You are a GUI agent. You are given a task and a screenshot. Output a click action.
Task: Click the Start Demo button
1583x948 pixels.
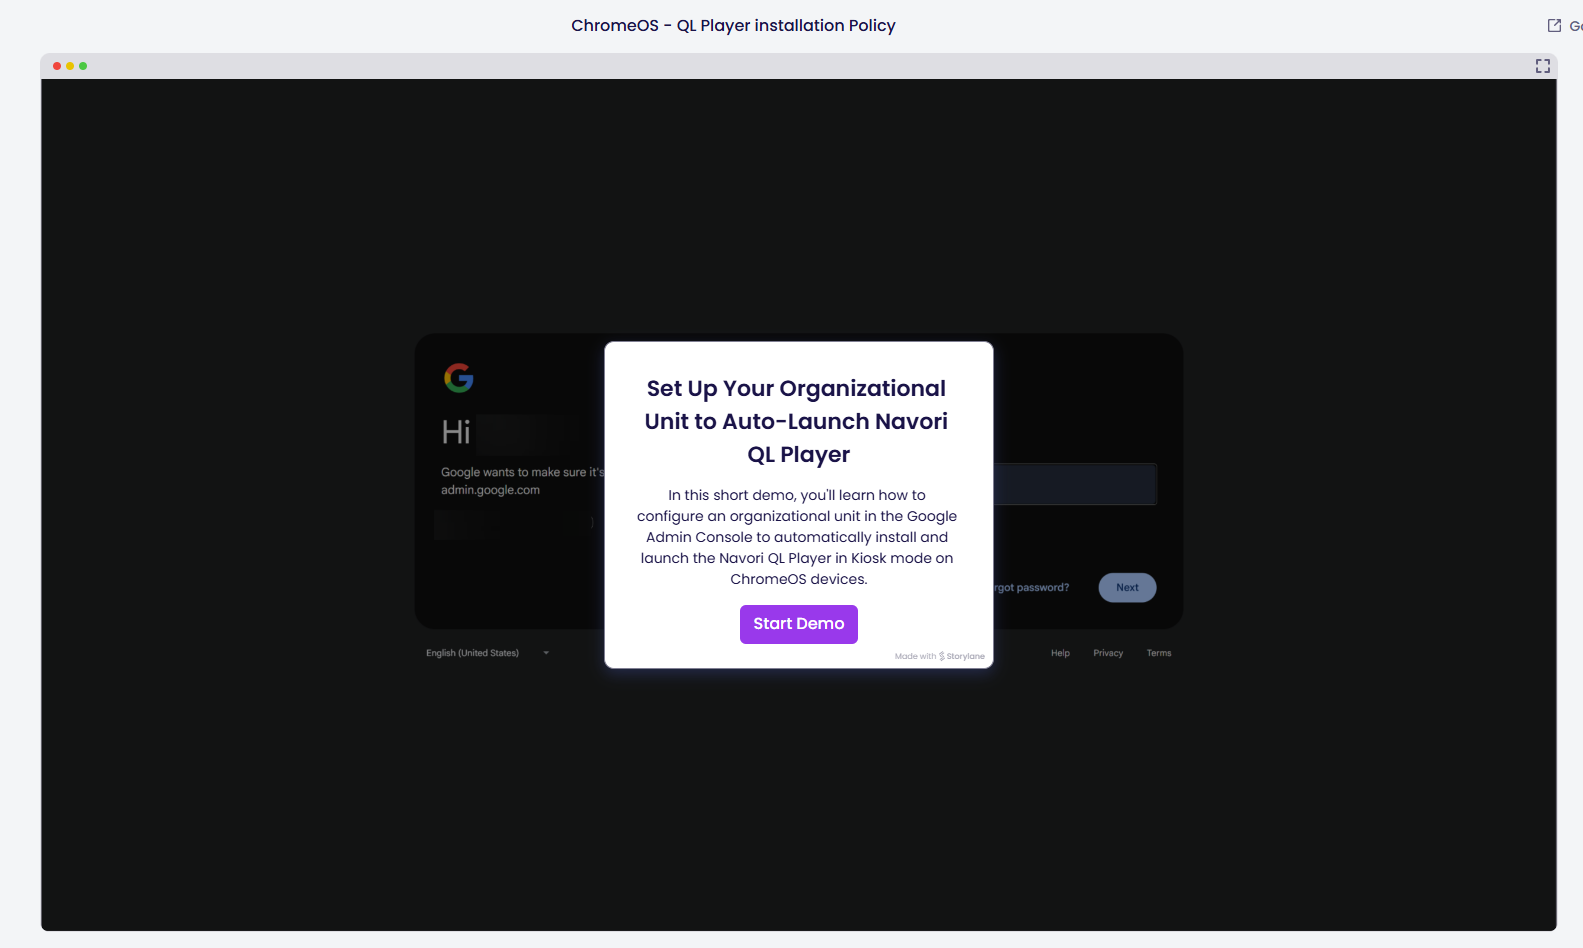point(798,624)
